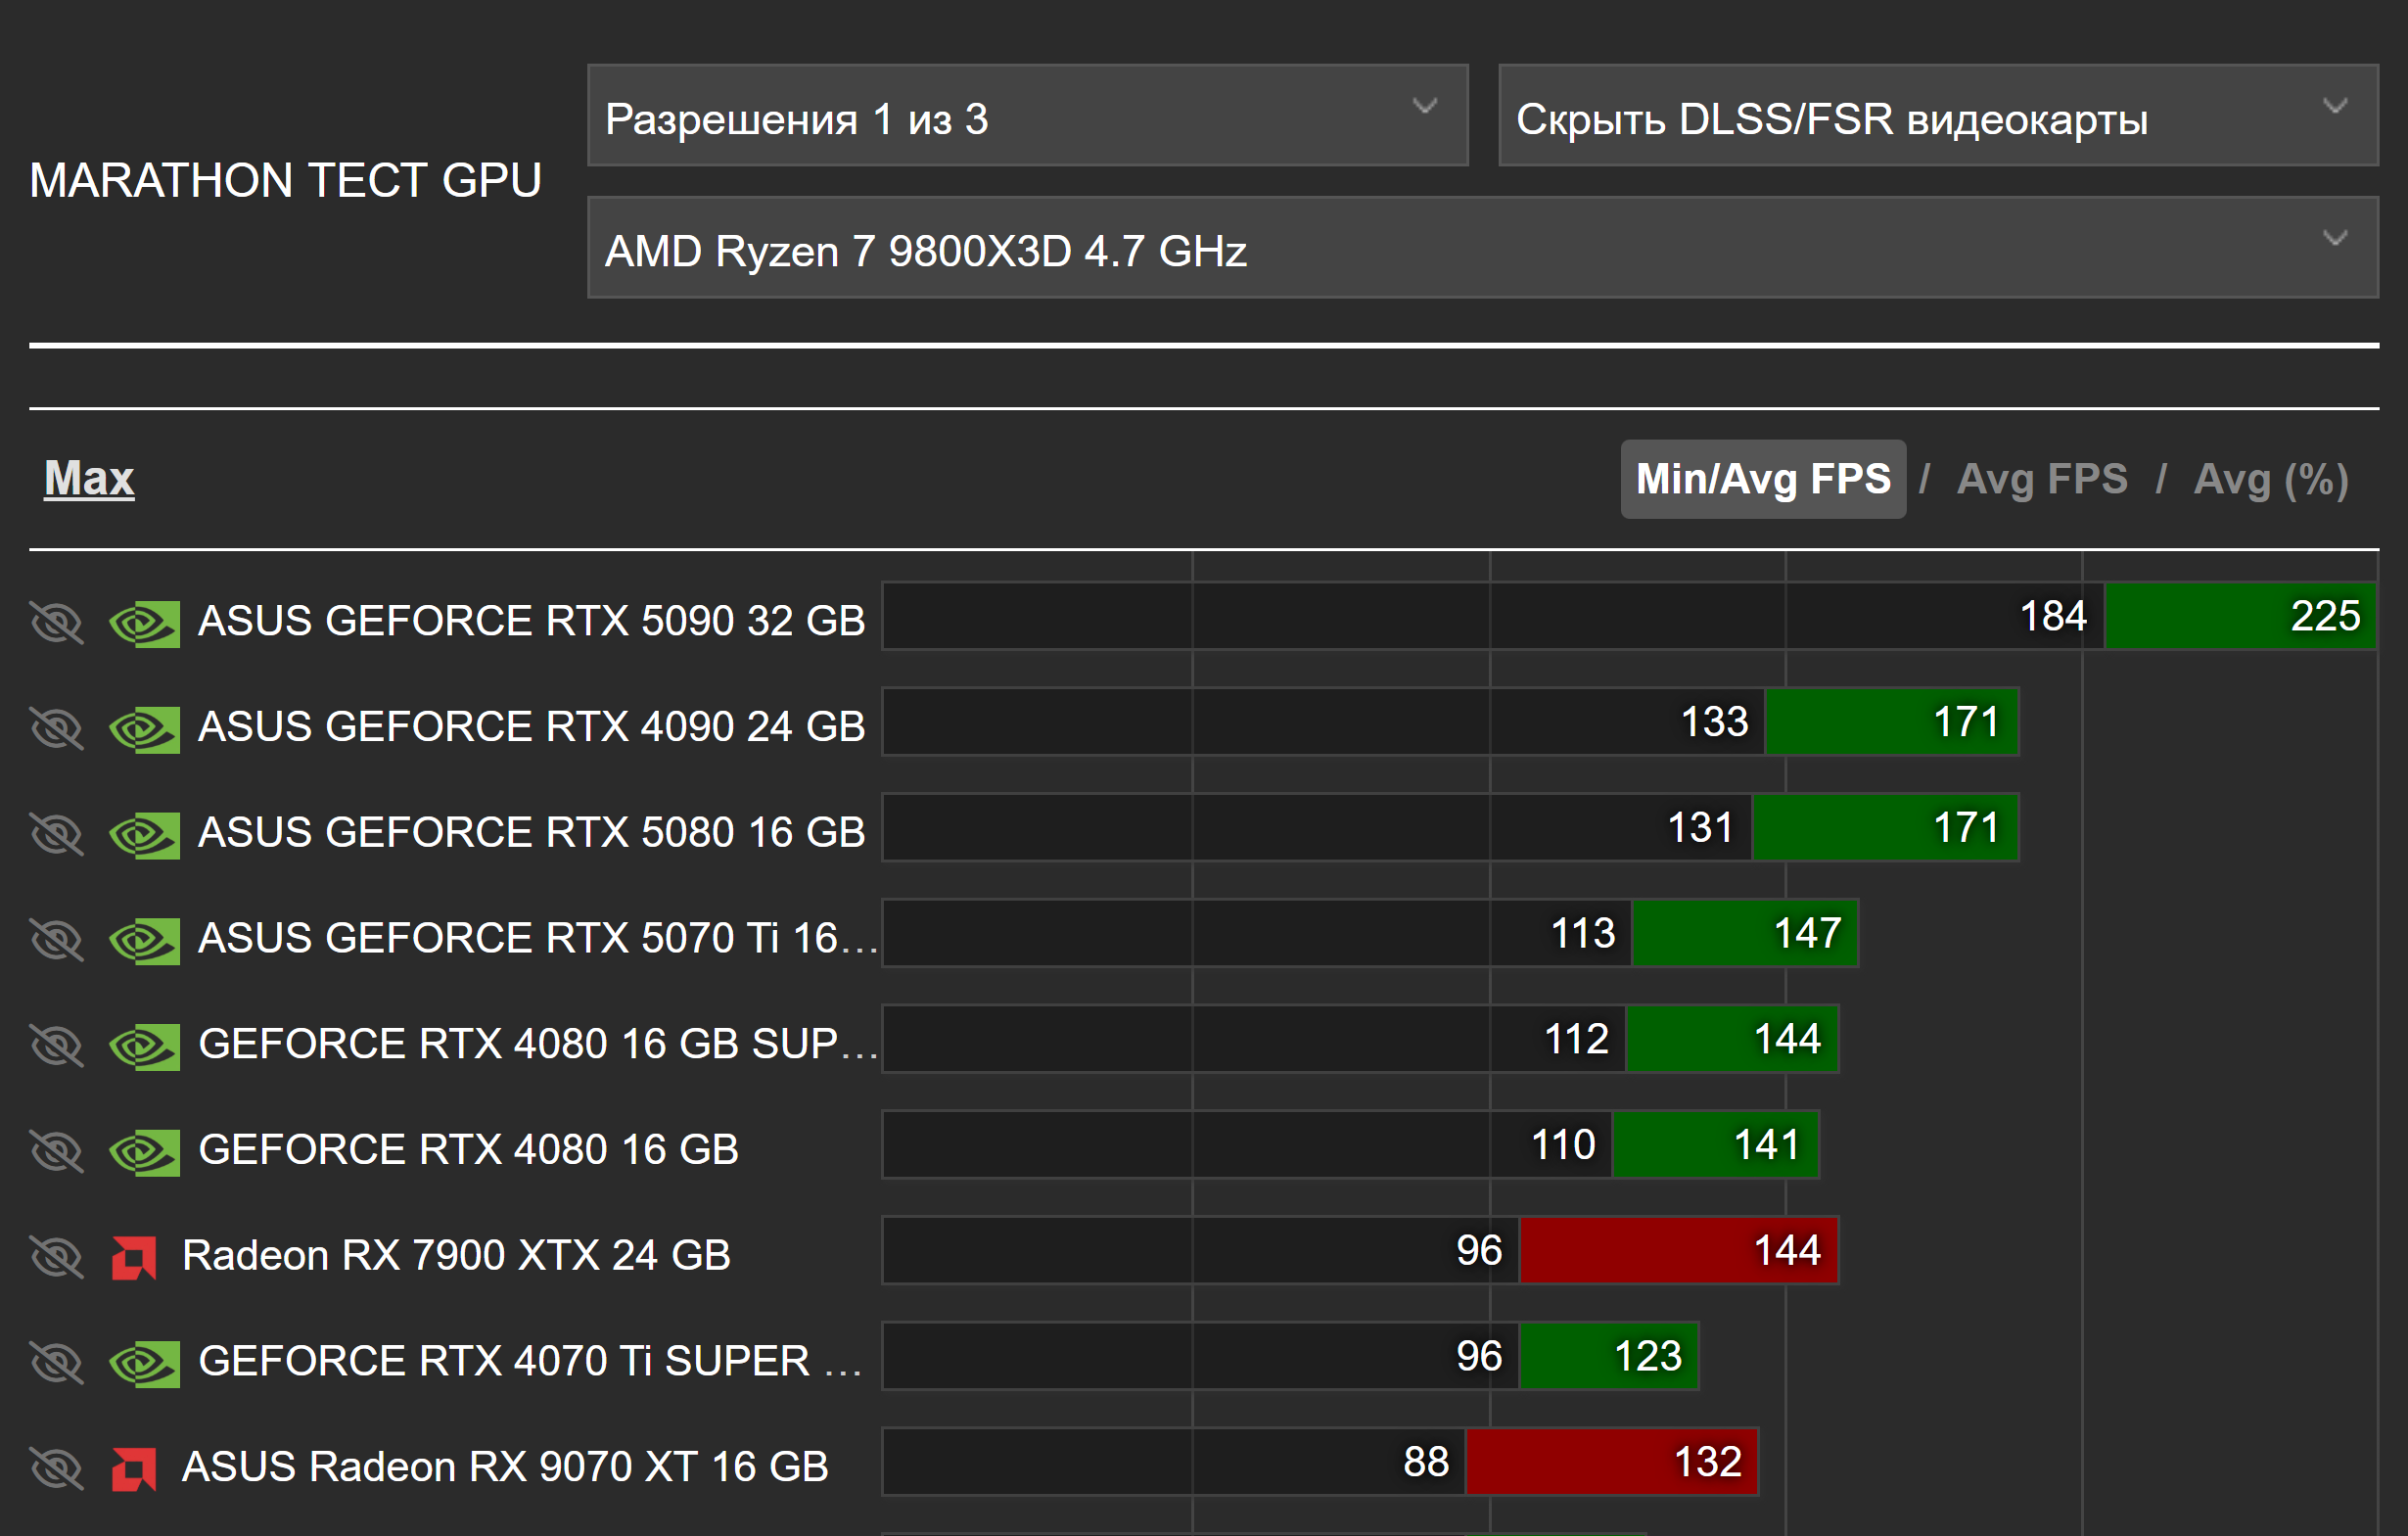Click the green 225 bar of RTX 5090
The image size is (2408, 1536).
coord(2239,617)
